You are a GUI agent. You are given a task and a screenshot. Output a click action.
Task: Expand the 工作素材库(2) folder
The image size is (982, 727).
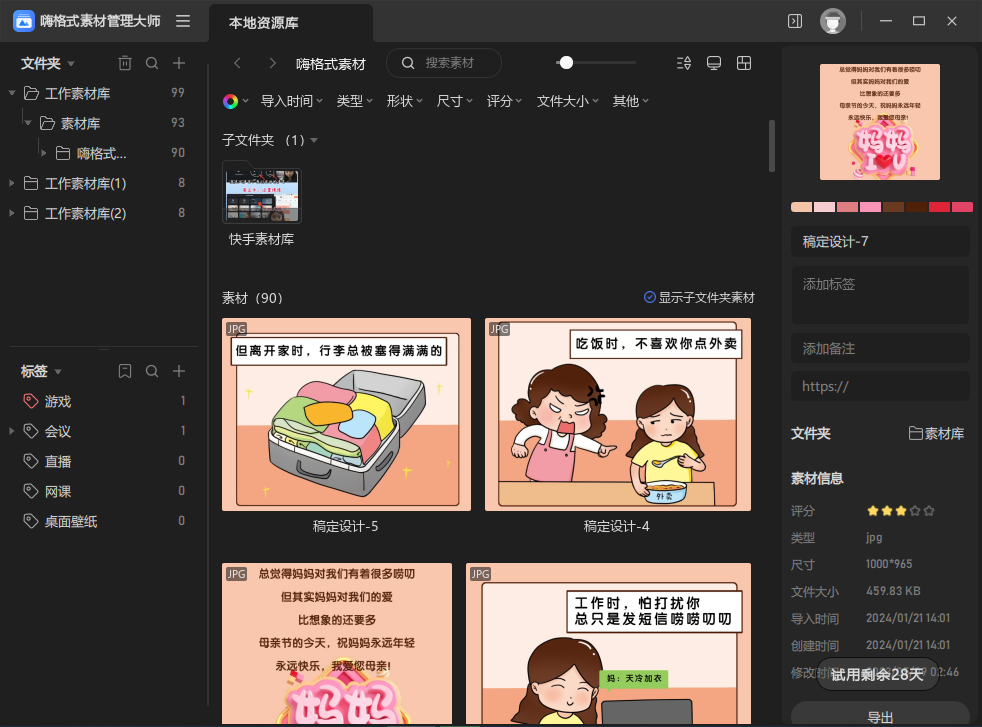12,214
